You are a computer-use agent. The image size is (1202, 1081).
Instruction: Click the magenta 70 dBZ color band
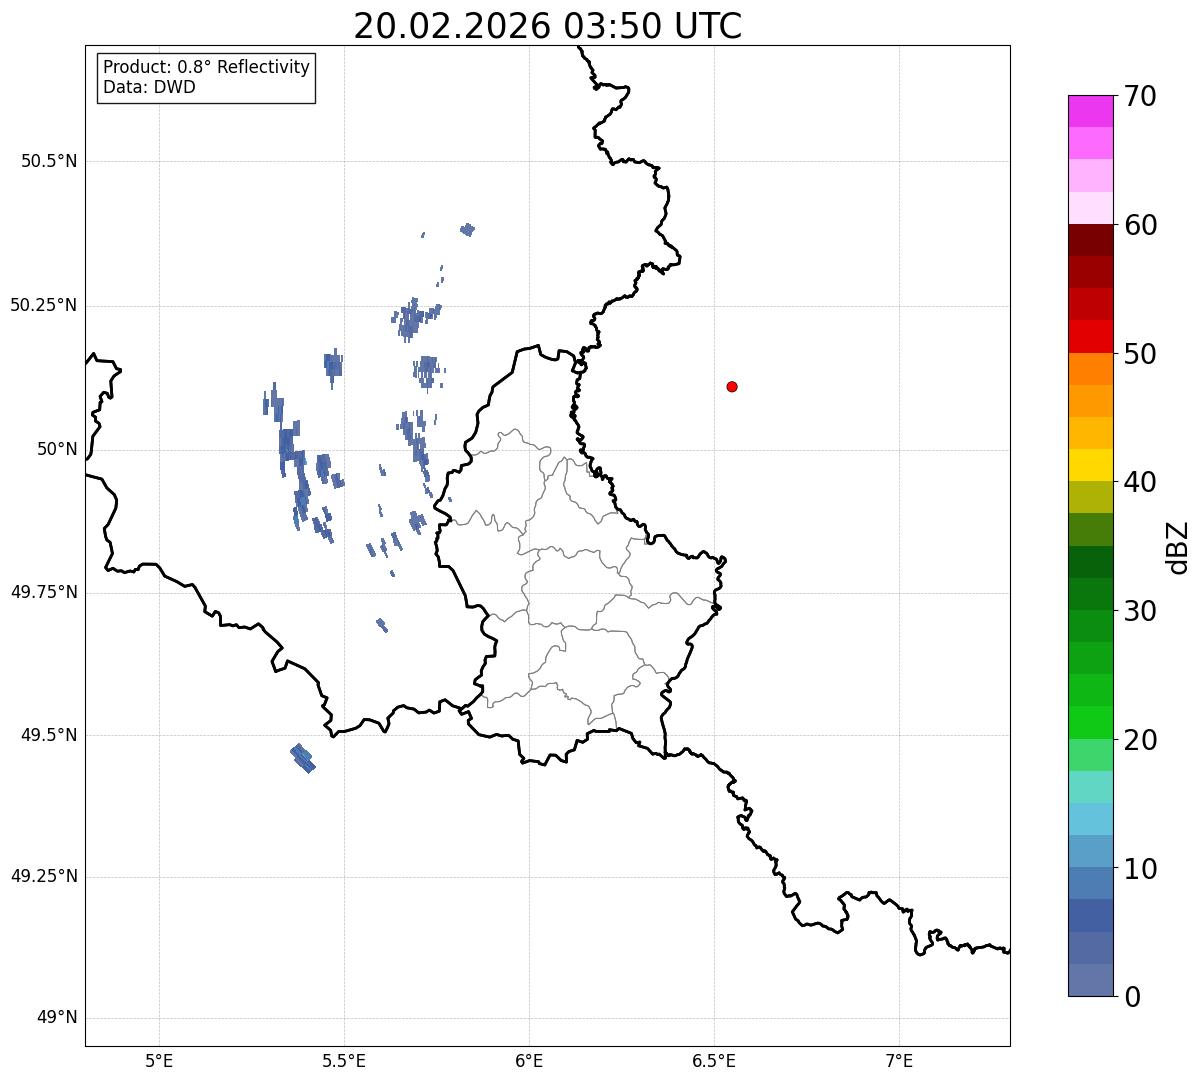click(x=1090, y=111)
